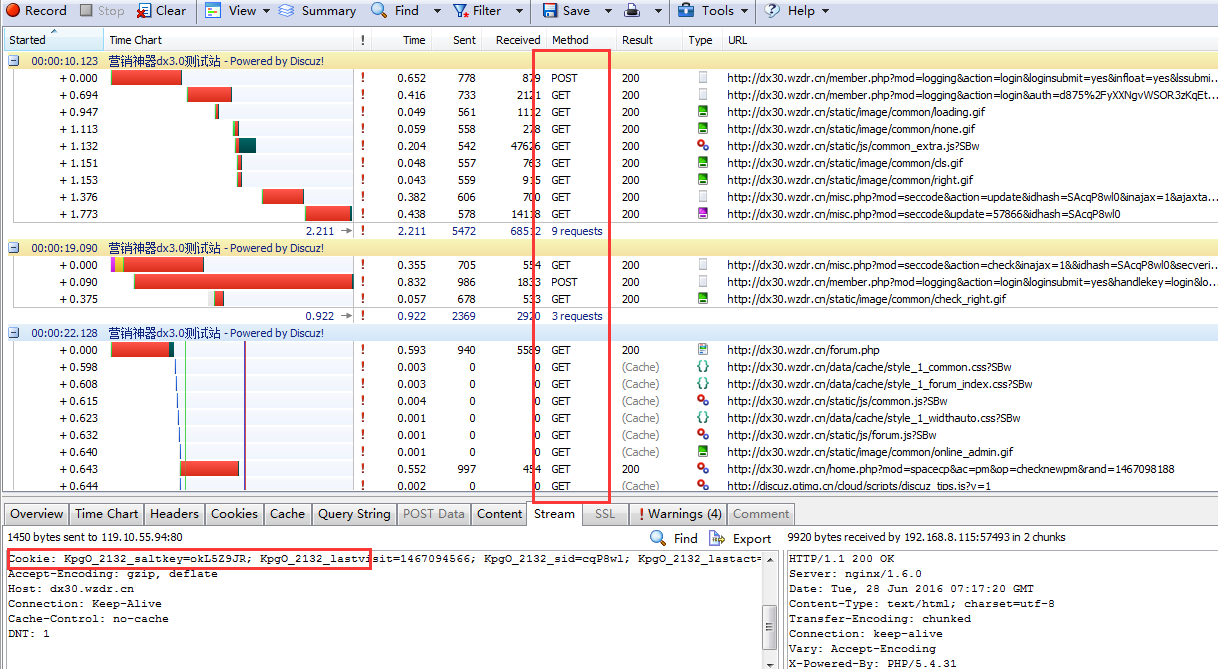Collapse the 00:00:10.123 page group
This screenshot has height=669, width=1218.
pyautogui.click(x=14, y=61)
